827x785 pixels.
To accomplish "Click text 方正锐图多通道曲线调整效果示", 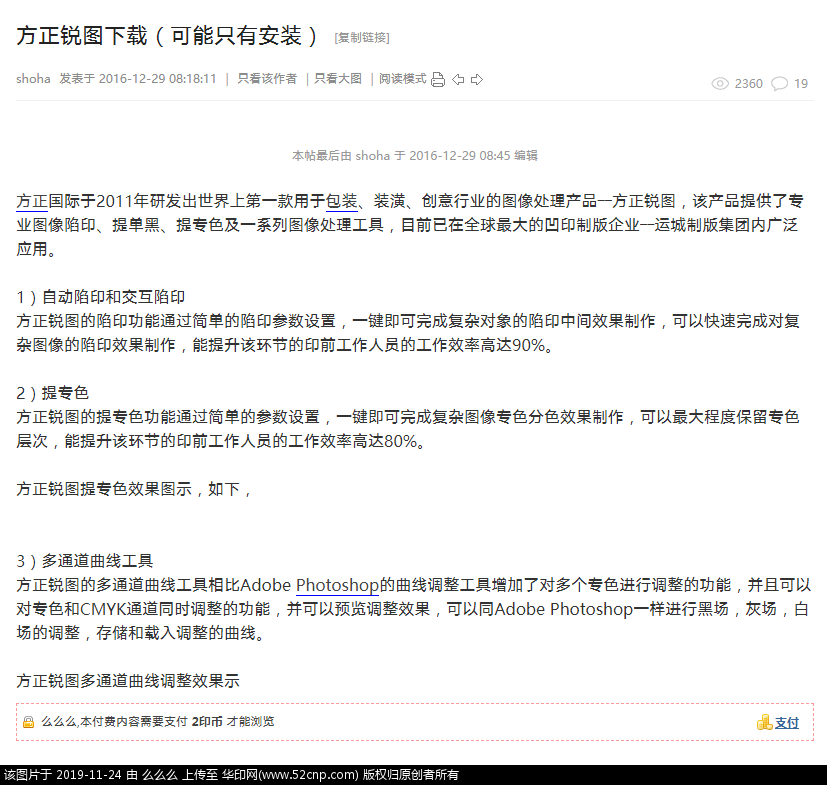I will click(x=128, y=681).
